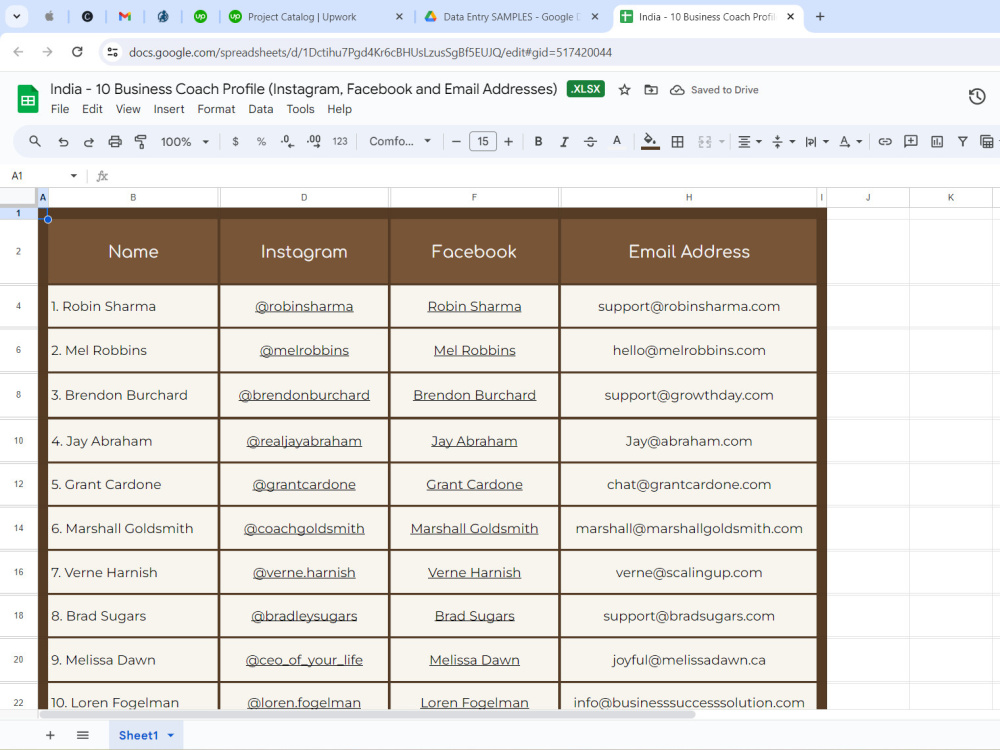
Task: Select cell with verne@scalingup.com
Action: [689, 572]
